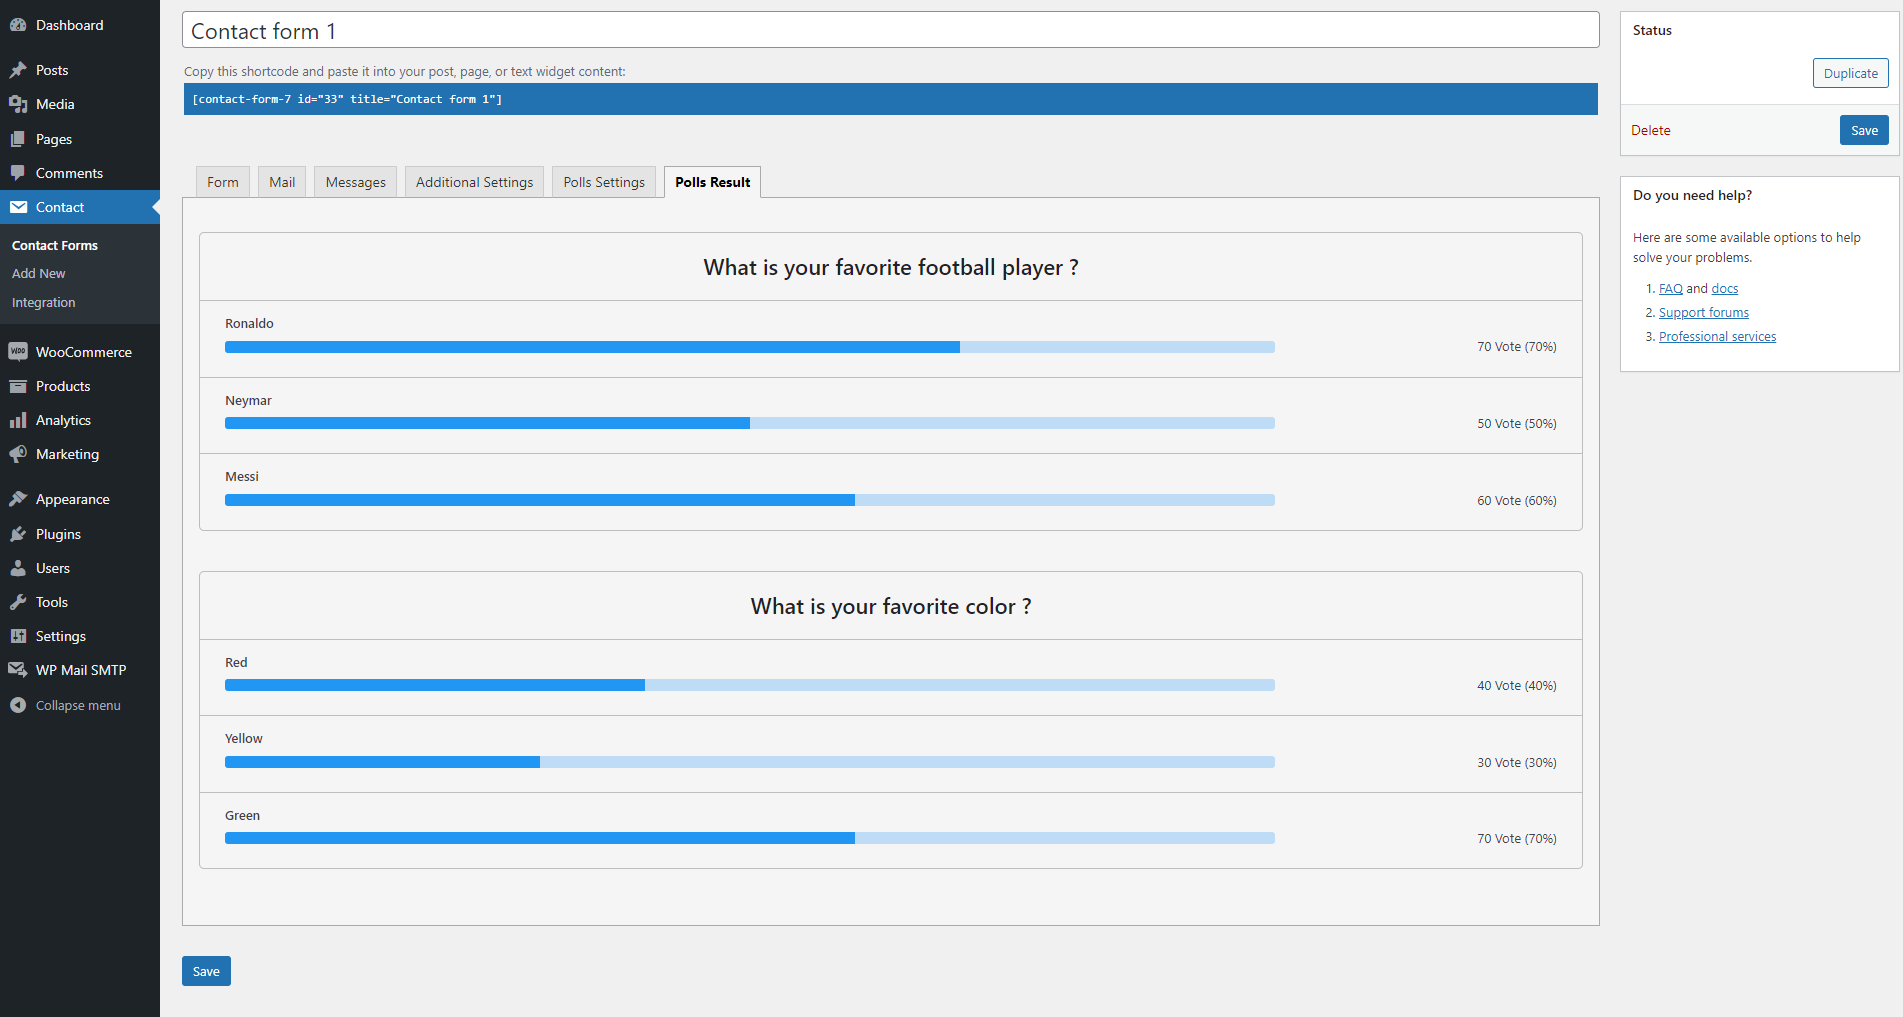1903x1017 pixels.
Task: Select the Additional Settings tab
Action: coord(474,182)
